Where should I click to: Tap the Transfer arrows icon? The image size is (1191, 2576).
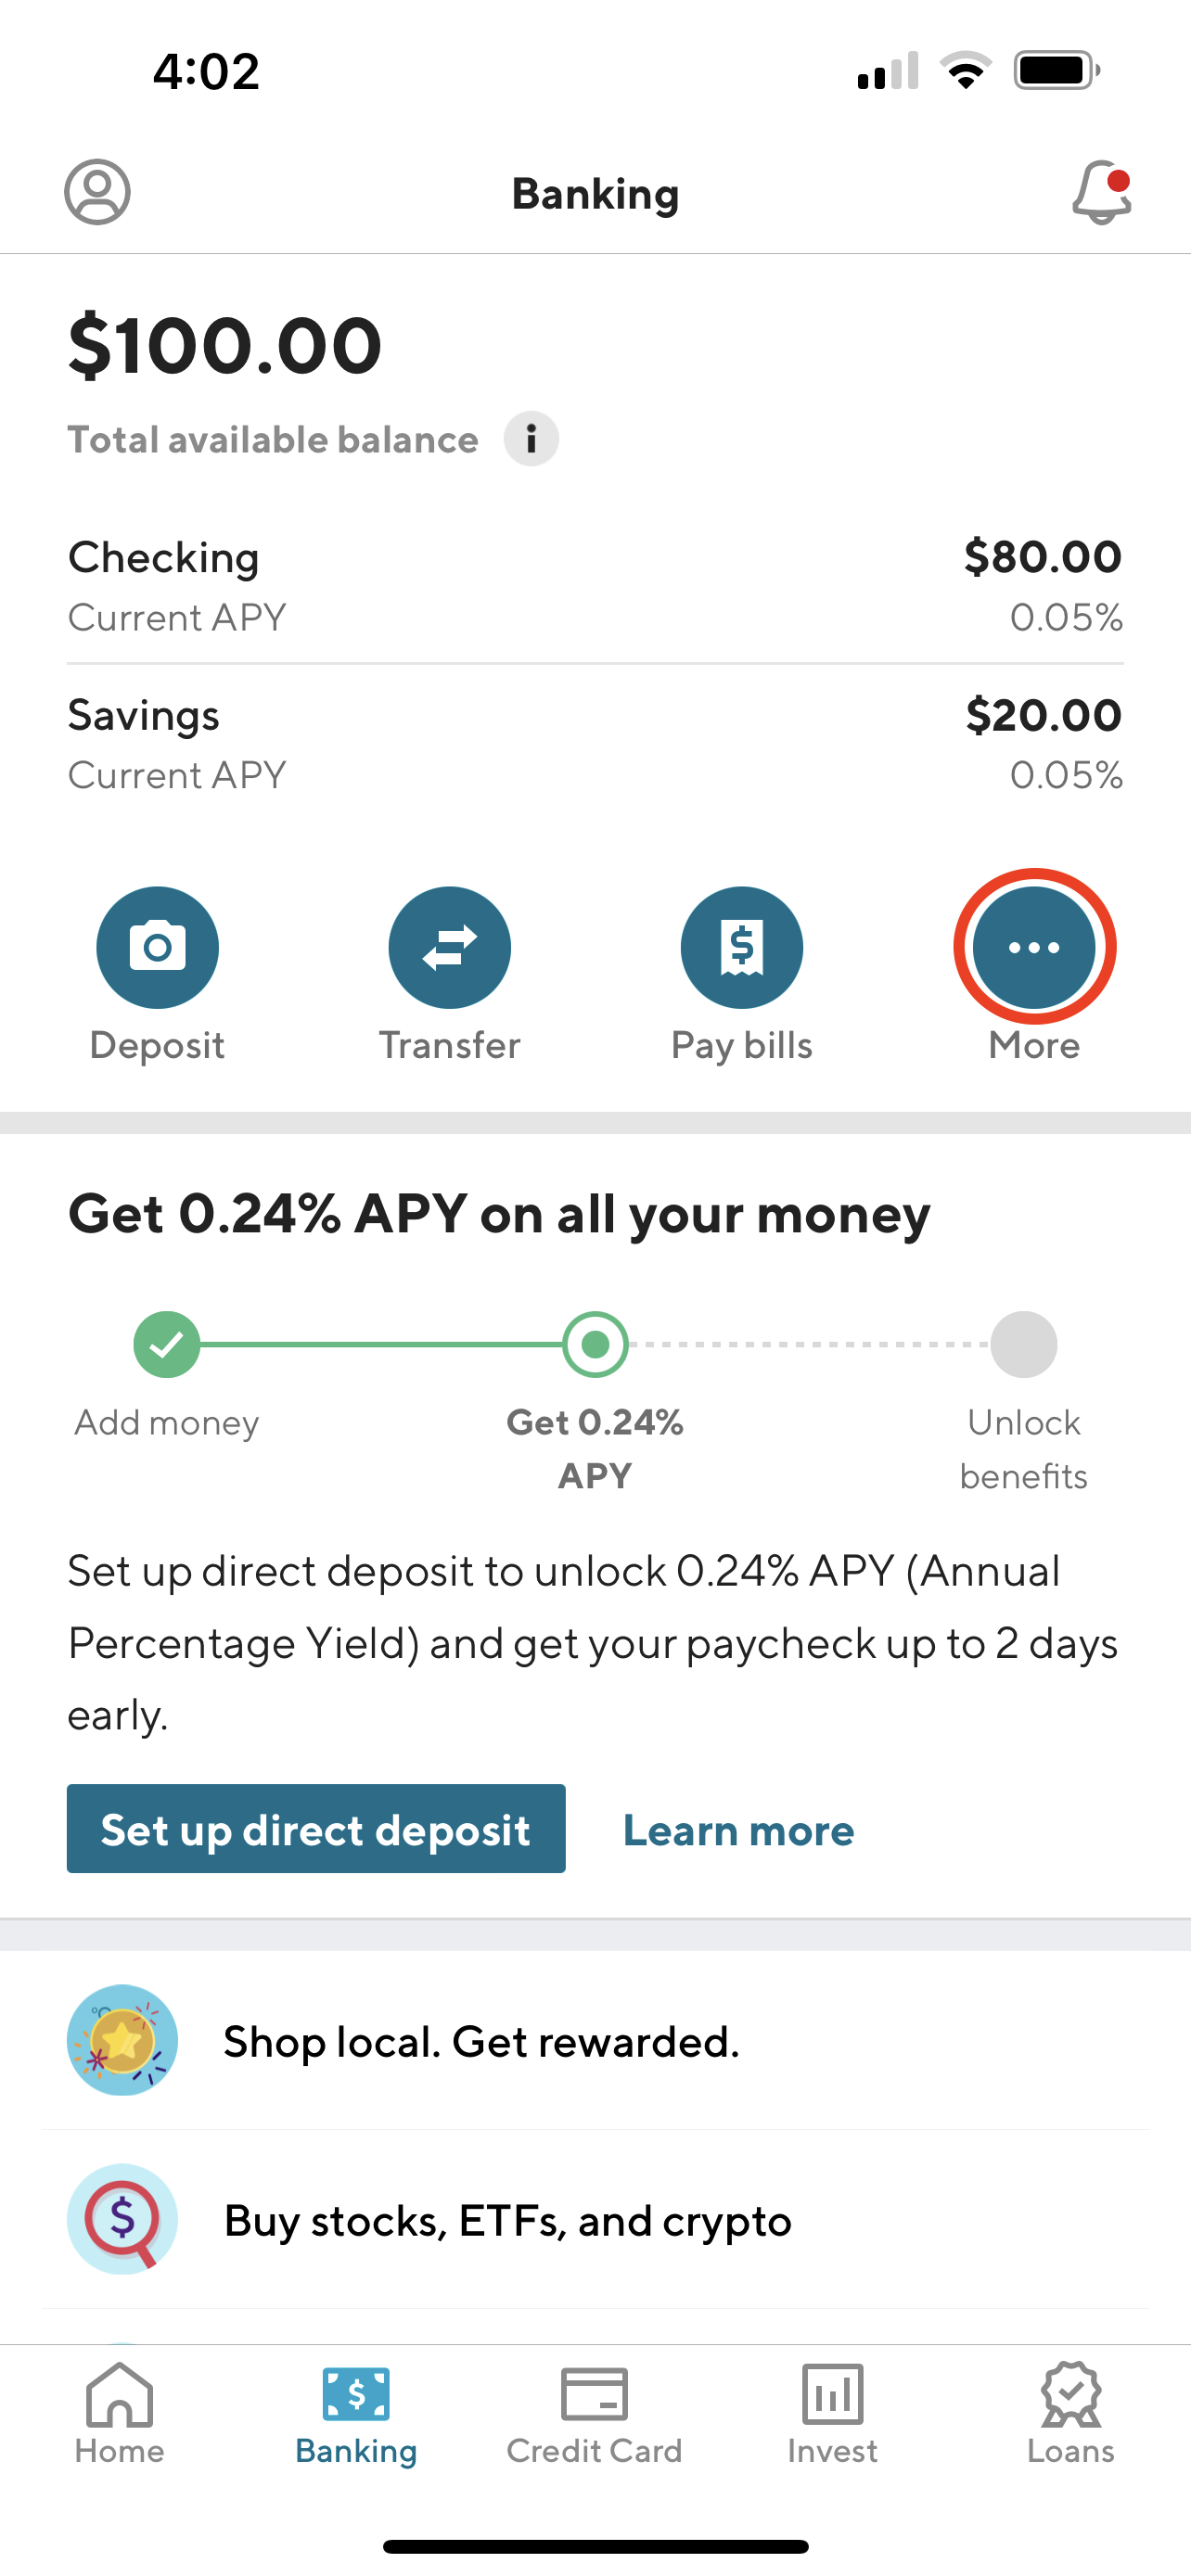pyautogui.click(x=449, y=947)
